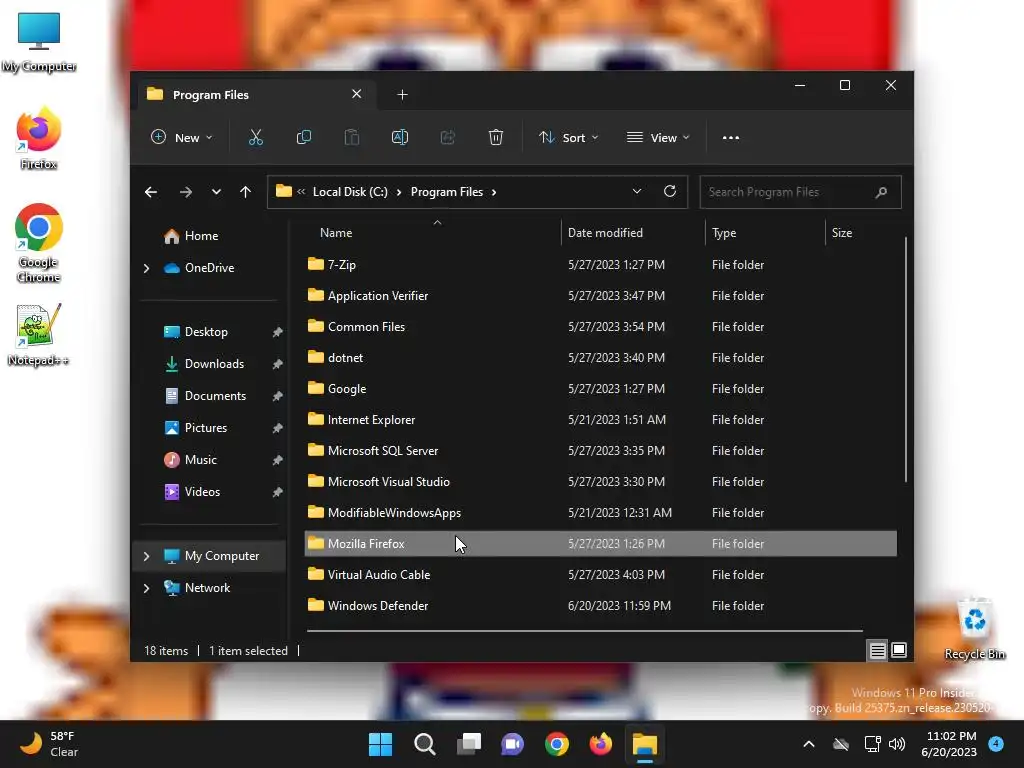The width and height of the screenshot is (1024, 768).
Task: Open the View options dropdown
Action: [658, 138]
